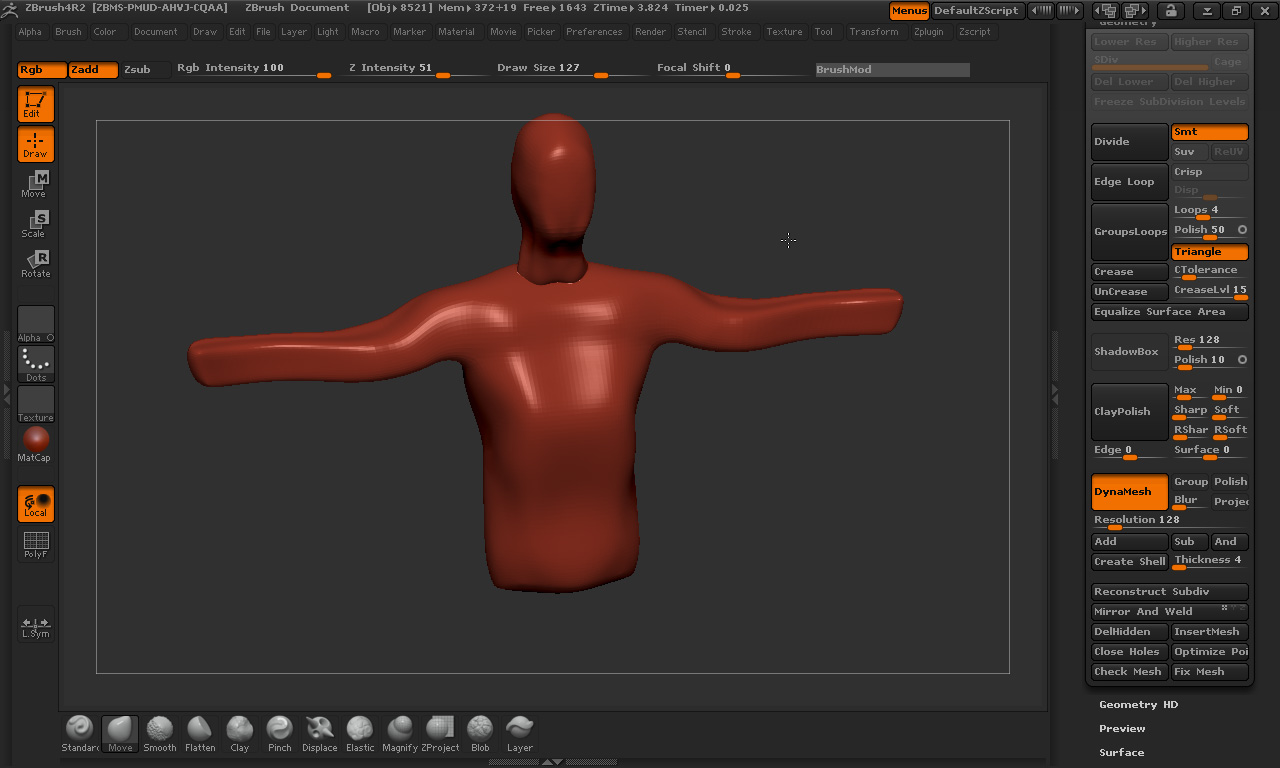Toggle the DynaMesh button
Image resolution: width=1280 pixels, height=768 pixels.
pos(1129,492)
